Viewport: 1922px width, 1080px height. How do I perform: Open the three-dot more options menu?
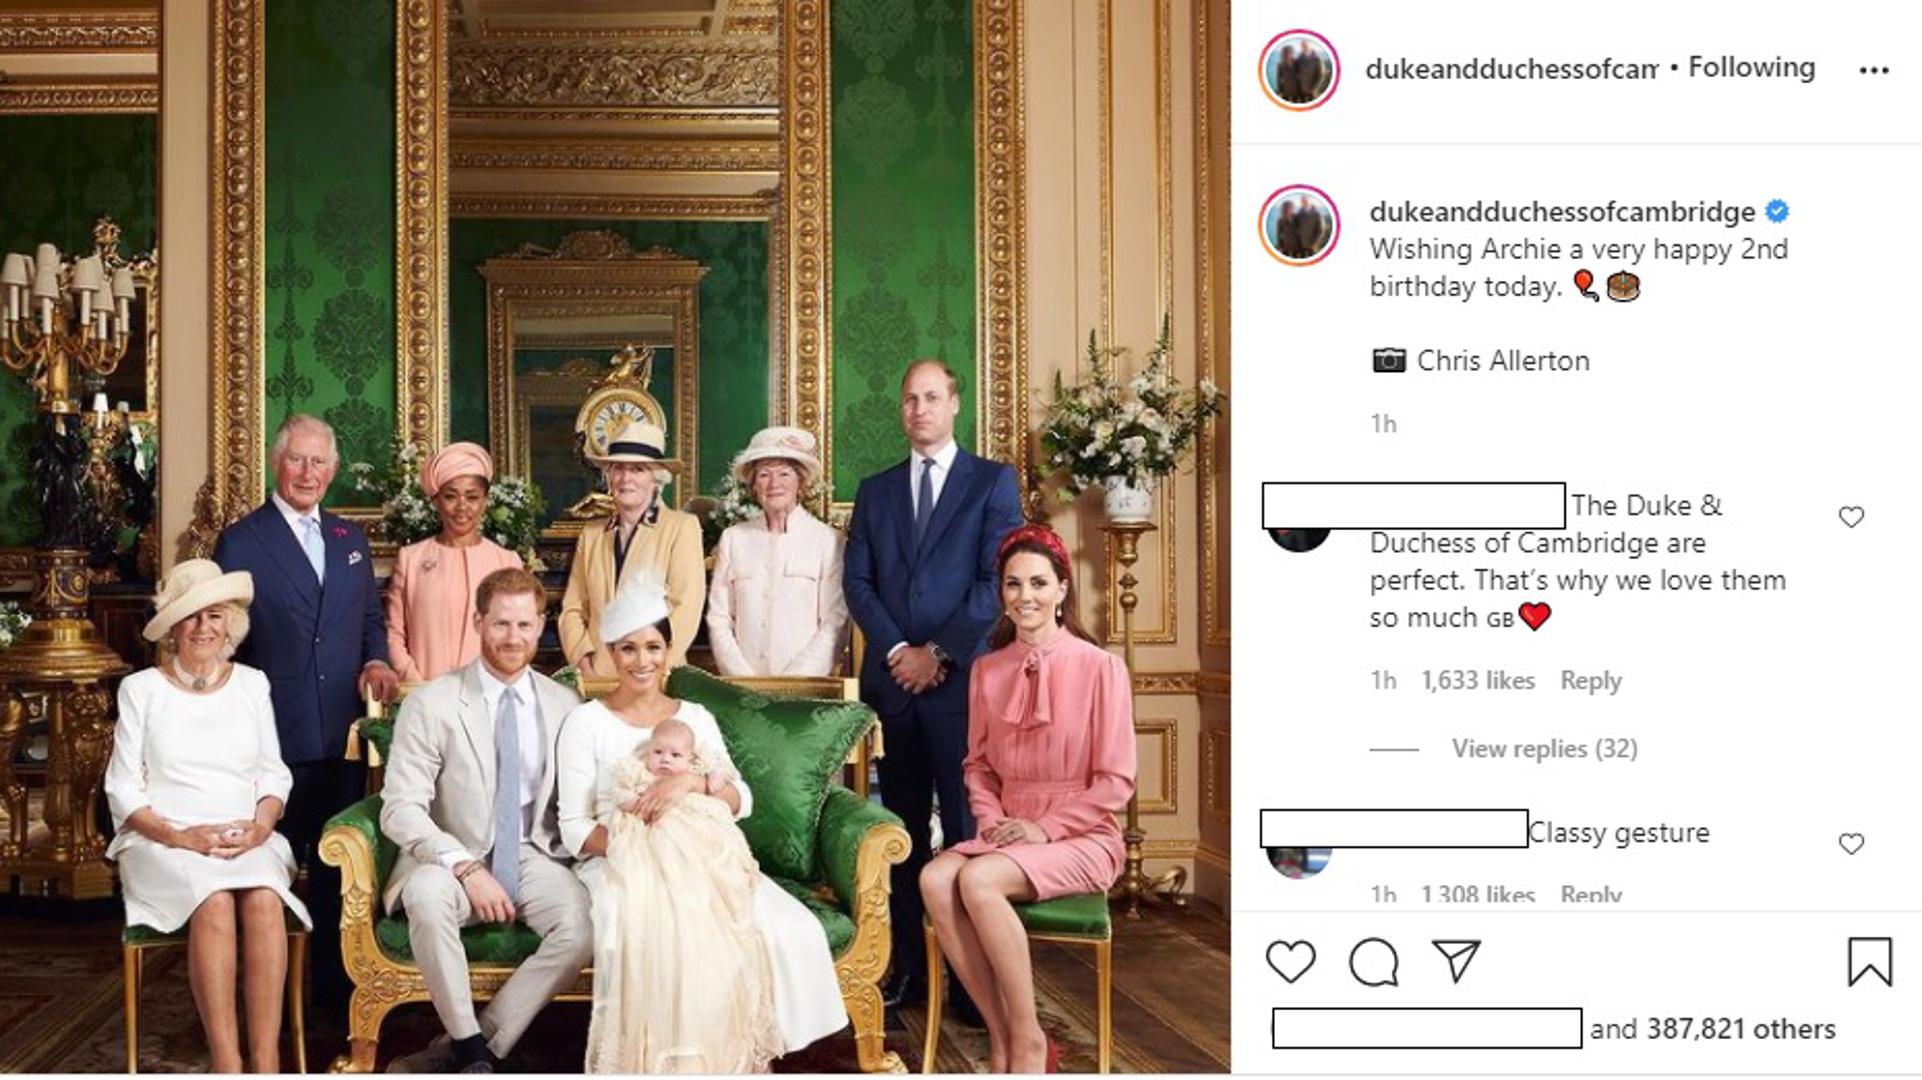1873,70
